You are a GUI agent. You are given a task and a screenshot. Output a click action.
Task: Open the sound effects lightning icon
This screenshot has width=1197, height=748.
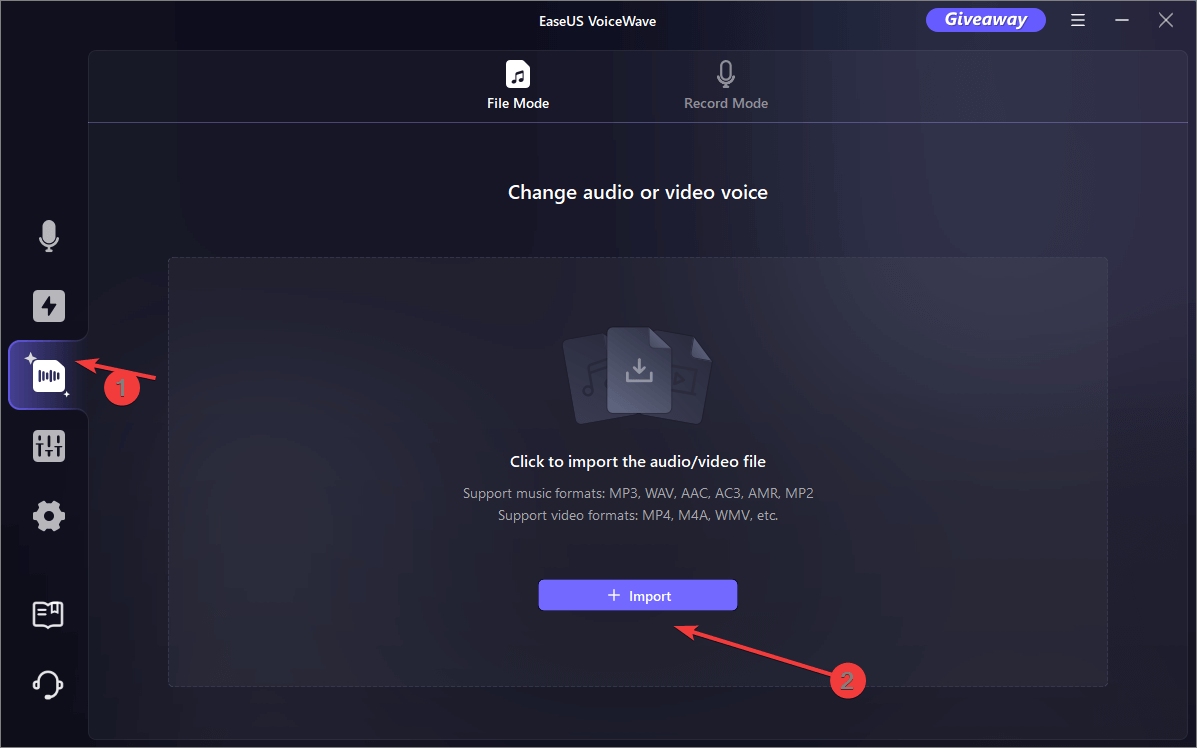48,306
